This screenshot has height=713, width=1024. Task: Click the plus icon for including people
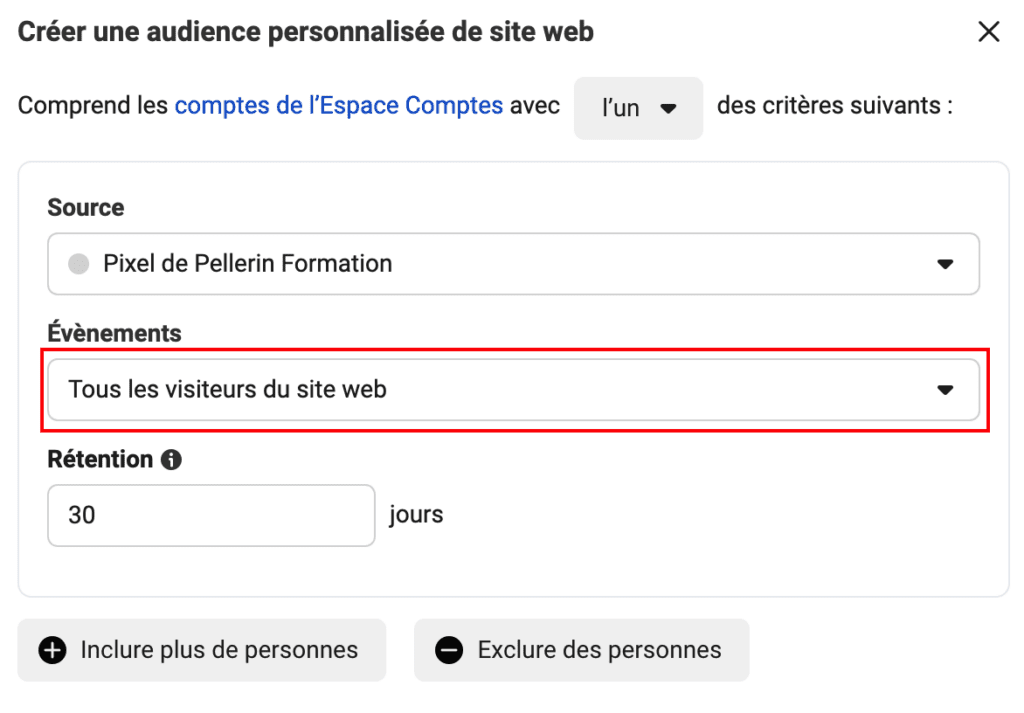coord(52,650)
